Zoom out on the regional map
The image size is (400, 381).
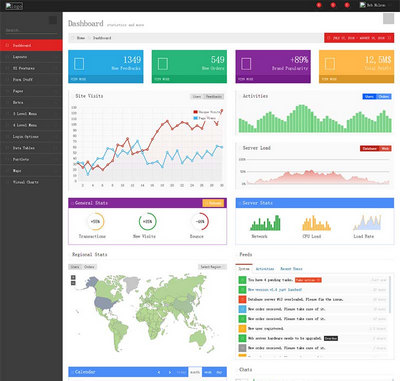tap(73, 283)
